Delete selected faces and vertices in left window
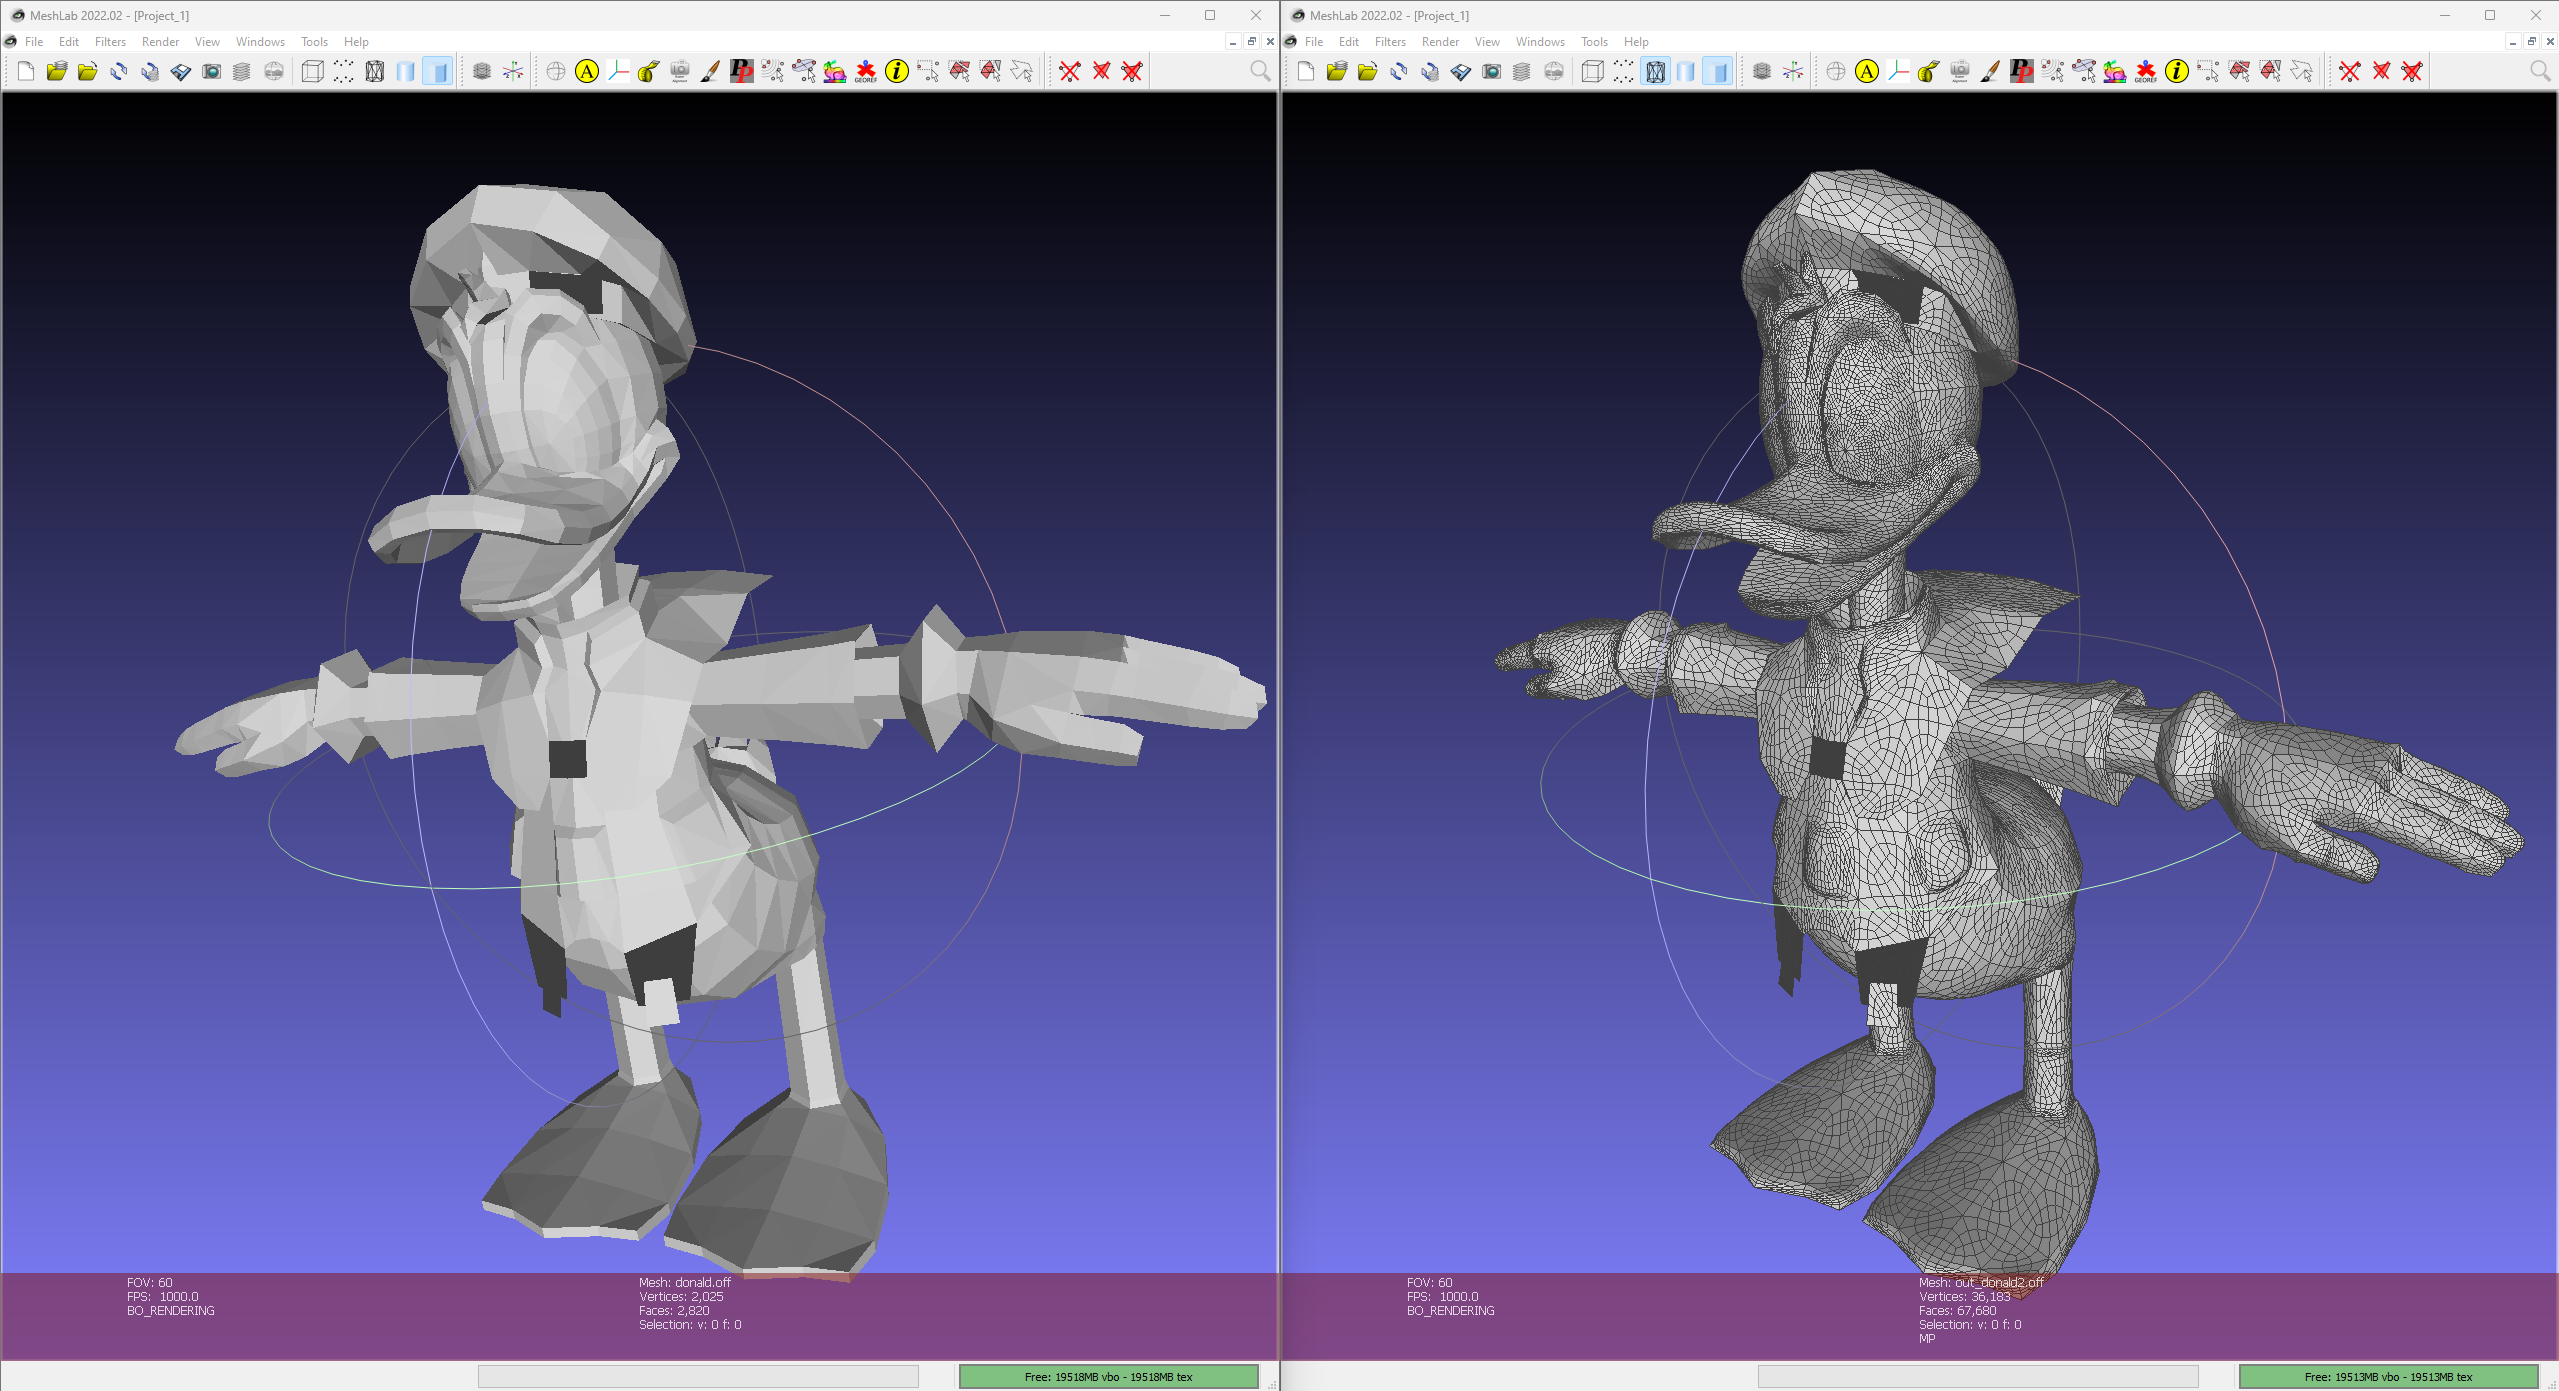The width and height of the screenshot is (2559, 1391). coord(1132,71)
